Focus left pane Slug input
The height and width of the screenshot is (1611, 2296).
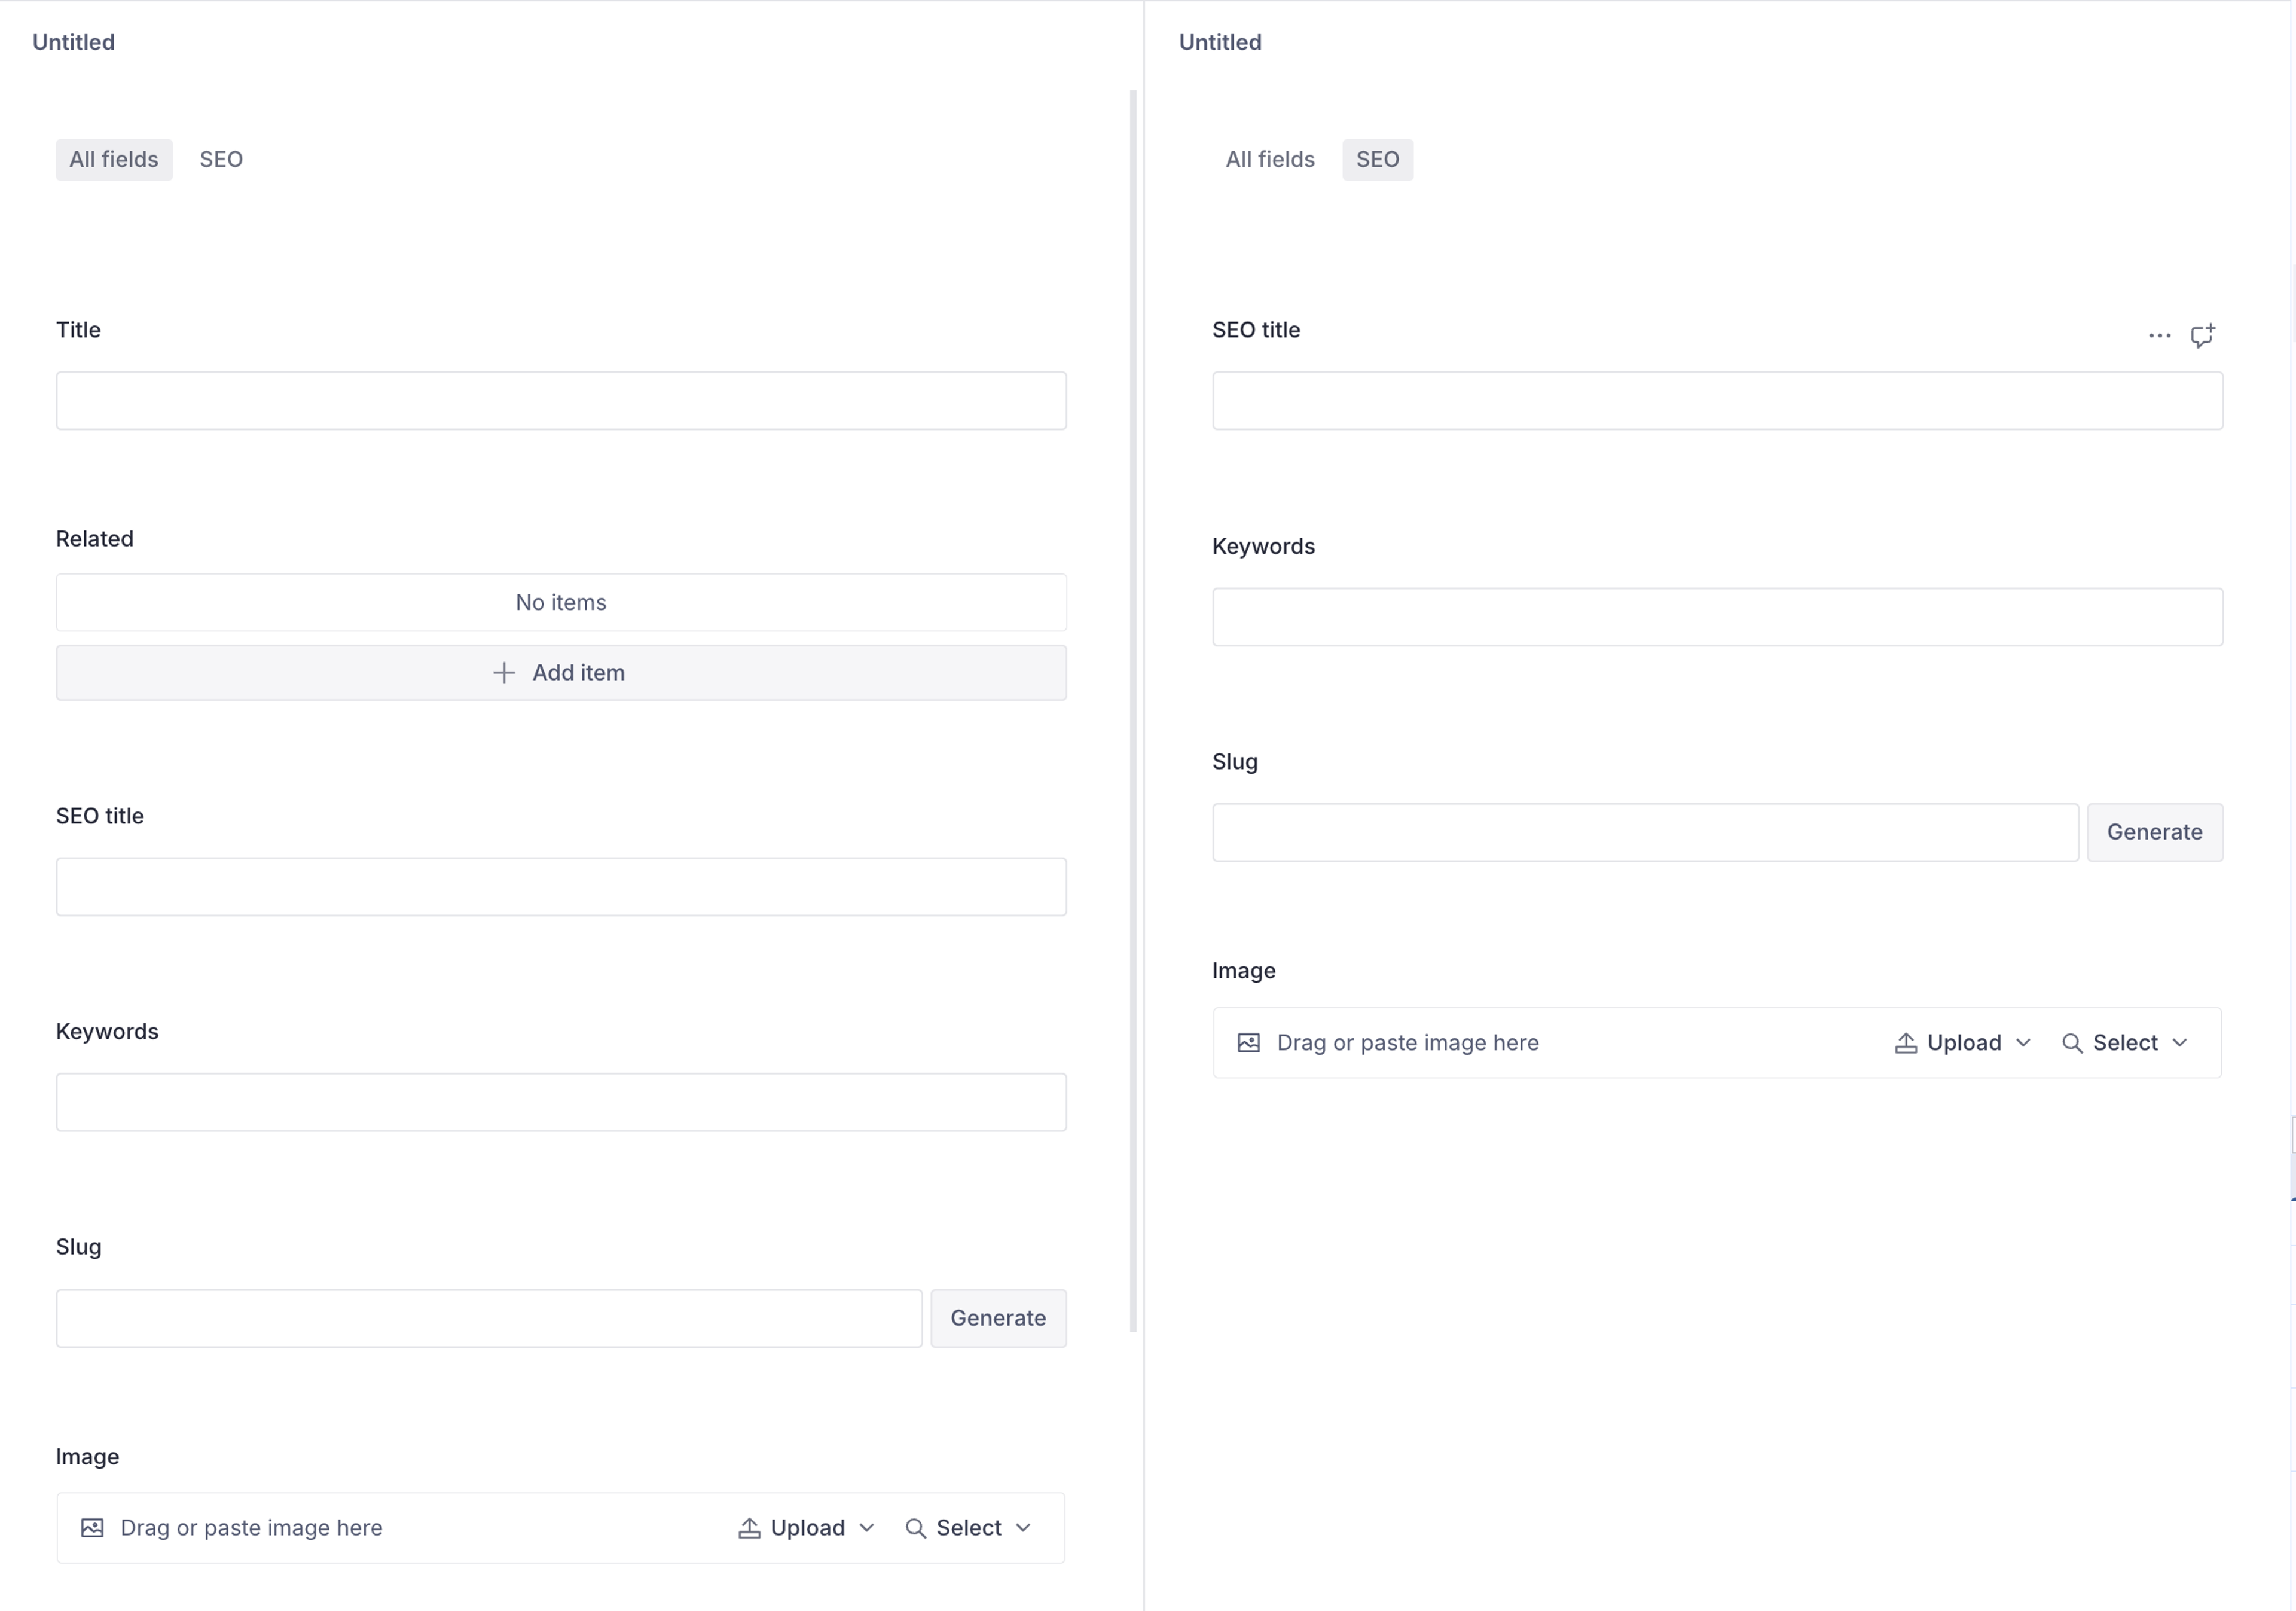click(489, 1319)
